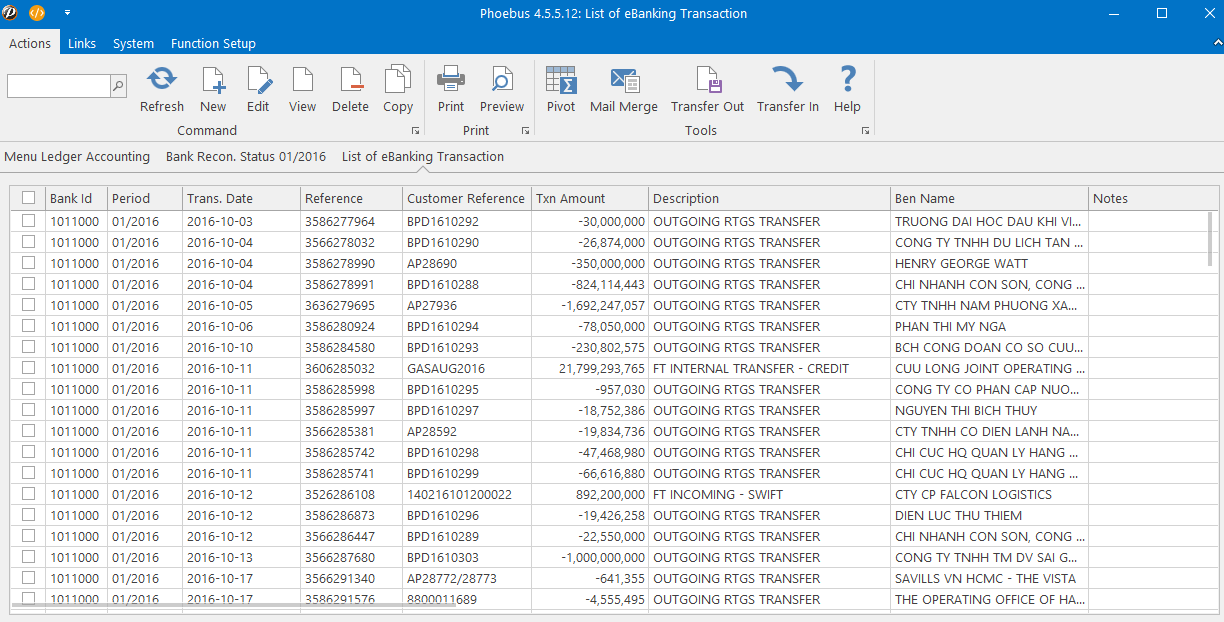Check the row with reference 3586278990
Viewport: 1224px width, 622px height.
[28, 263]
